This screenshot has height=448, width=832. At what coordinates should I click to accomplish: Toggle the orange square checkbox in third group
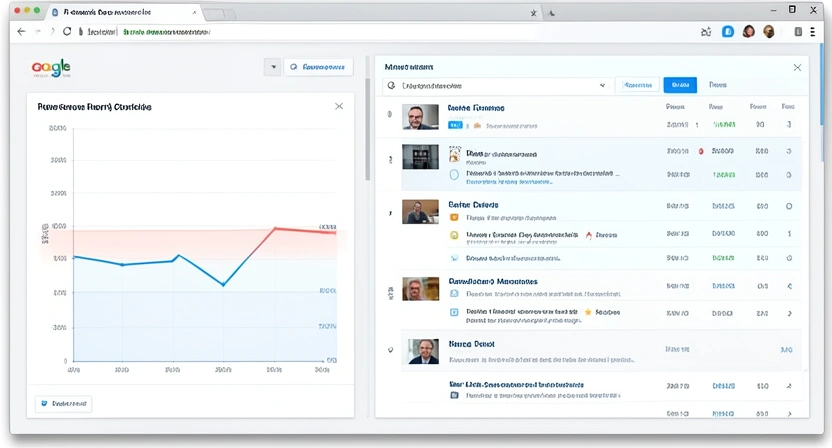click(454, 216)
